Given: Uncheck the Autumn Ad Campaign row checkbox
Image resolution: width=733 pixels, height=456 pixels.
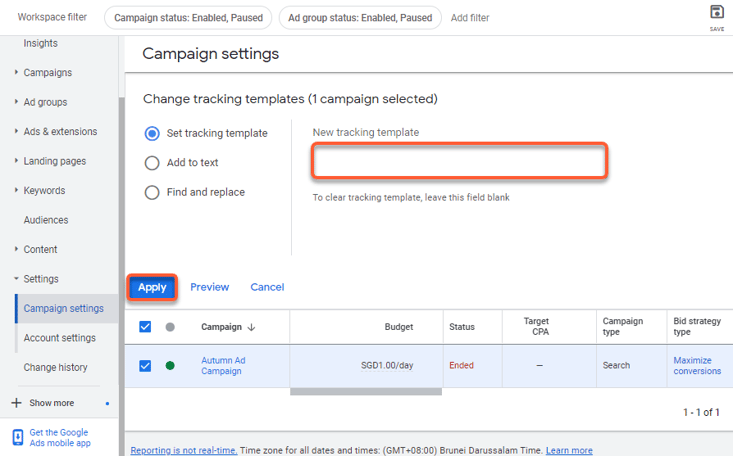Looking at the screenshot, I should point(145,366).
